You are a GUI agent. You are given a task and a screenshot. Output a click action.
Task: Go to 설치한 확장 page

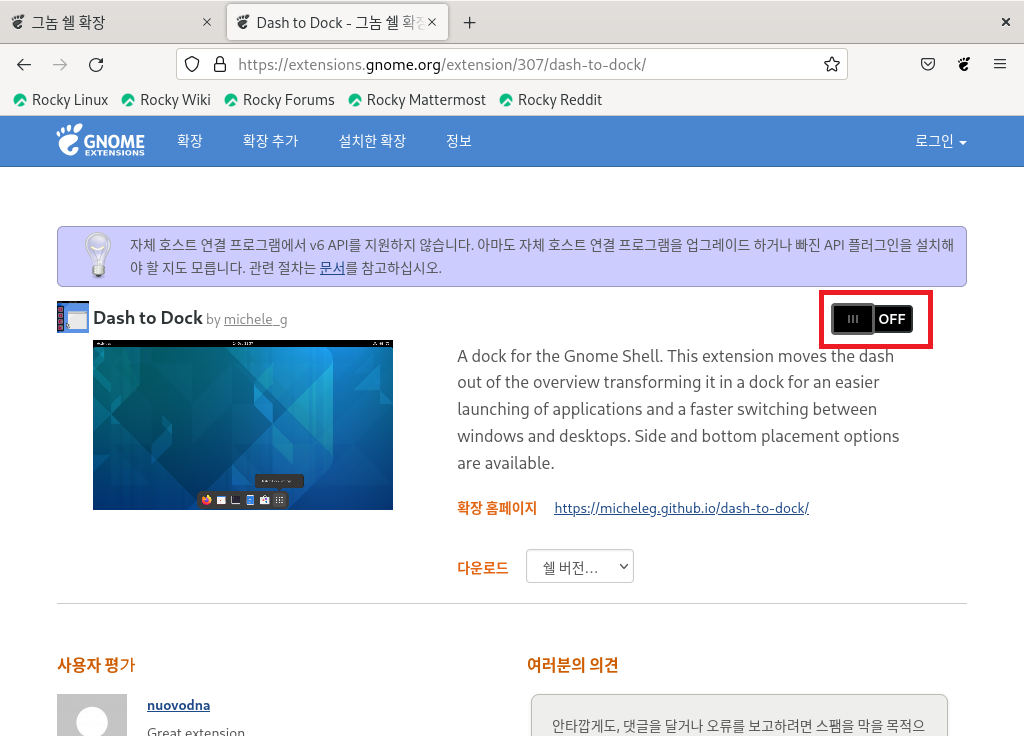click(x=372, y=141)
